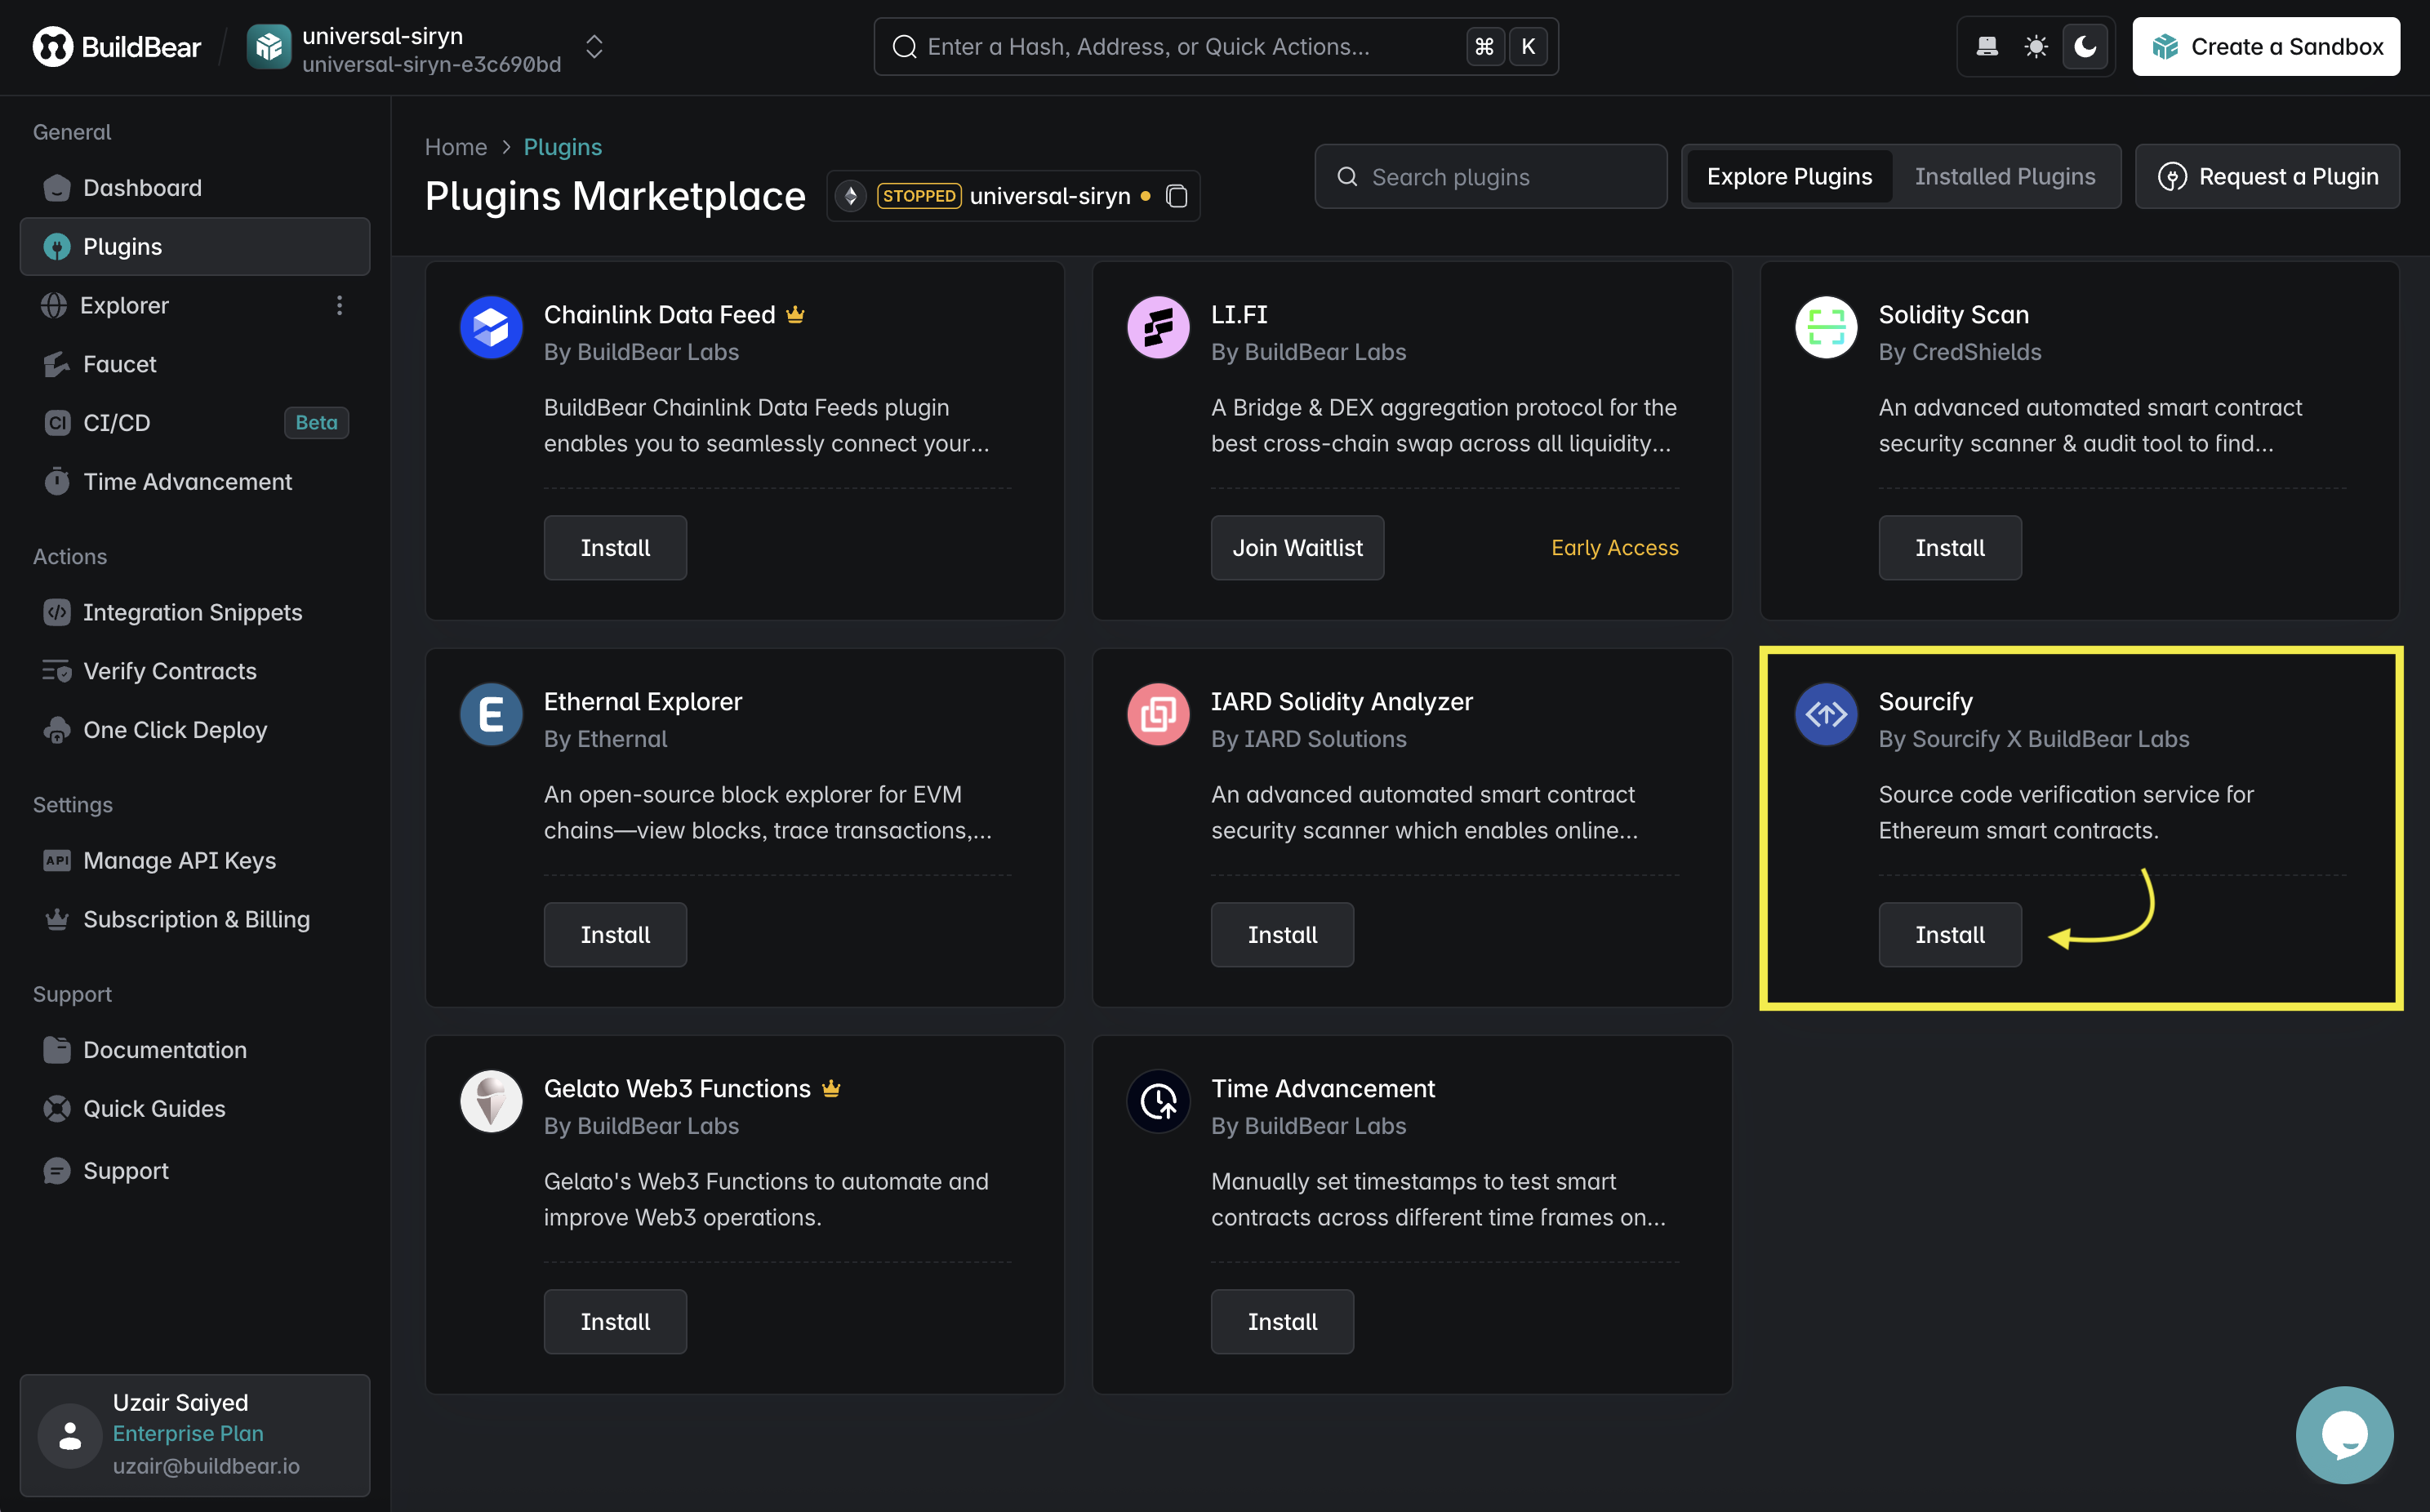Install the Sourcify plugin
The height and width of the screenshot is (1512, 2430).
tap(1950, 935)
